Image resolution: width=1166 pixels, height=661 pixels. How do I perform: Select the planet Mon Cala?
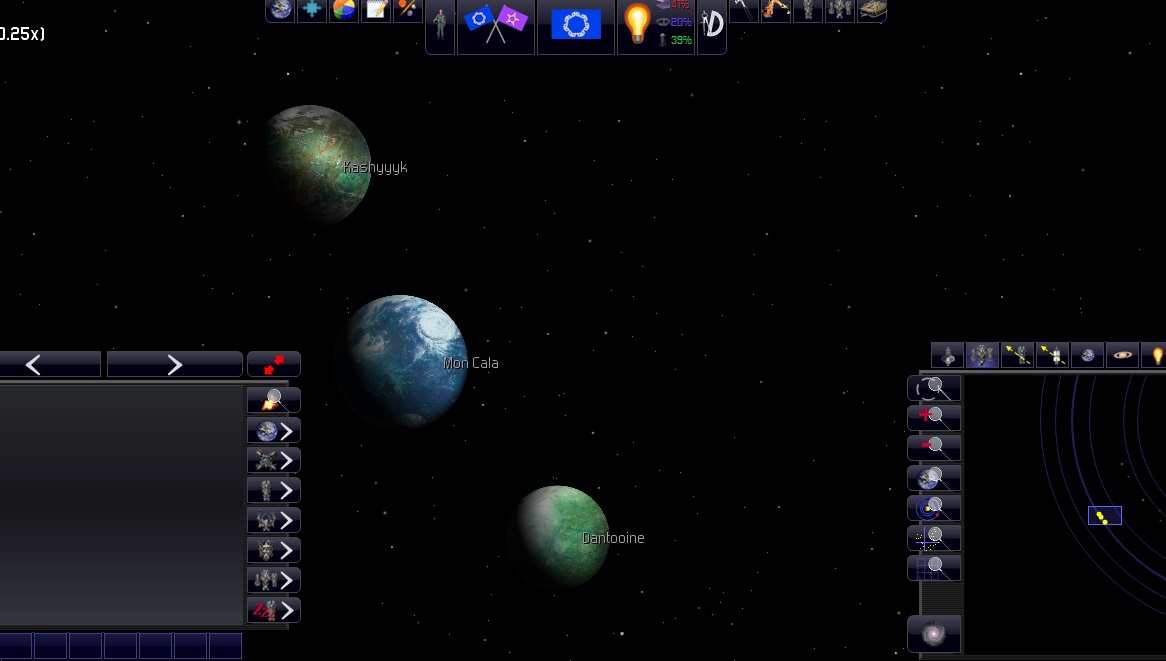pos(402,360)
